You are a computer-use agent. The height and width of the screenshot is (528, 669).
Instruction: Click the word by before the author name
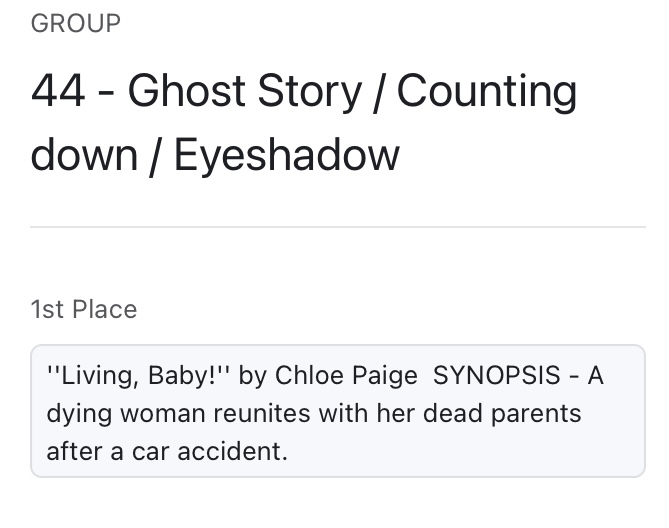click(x=253, y=375)
